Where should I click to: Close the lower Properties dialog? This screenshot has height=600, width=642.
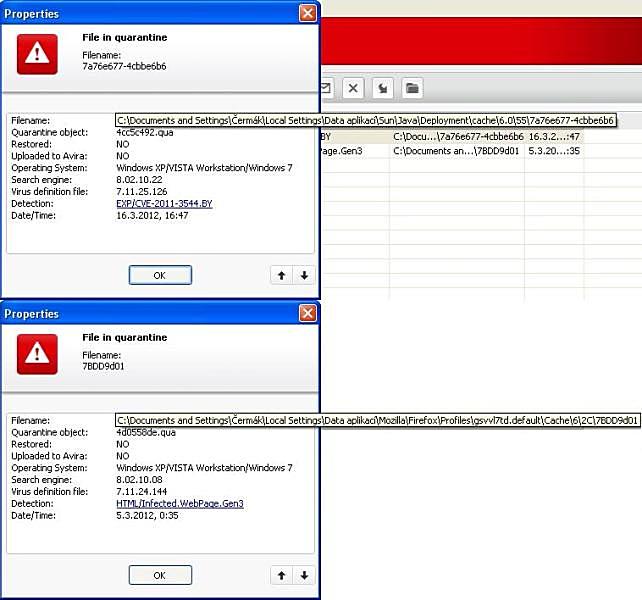308,313
